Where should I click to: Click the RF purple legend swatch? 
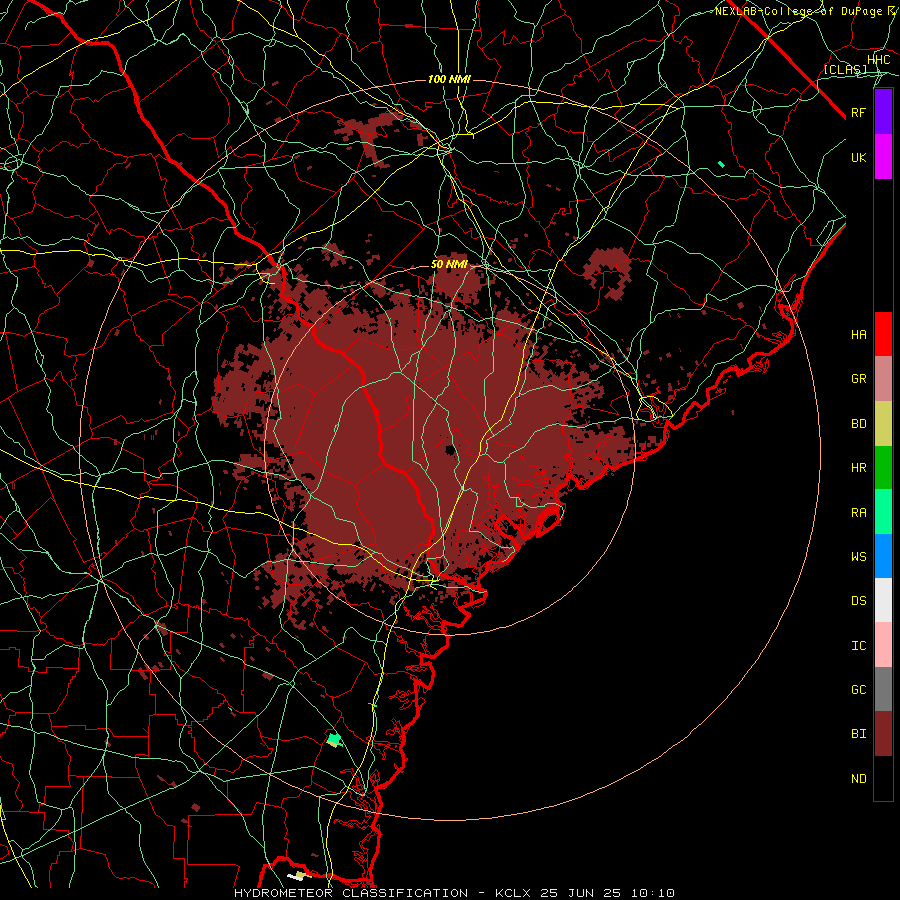(883, 112)
